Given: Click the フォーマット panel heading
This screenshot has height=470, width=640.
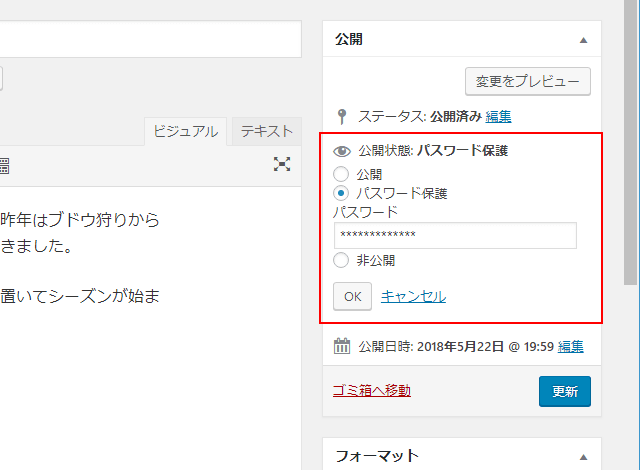Looking at the screenshot, I should click(377, 456).
